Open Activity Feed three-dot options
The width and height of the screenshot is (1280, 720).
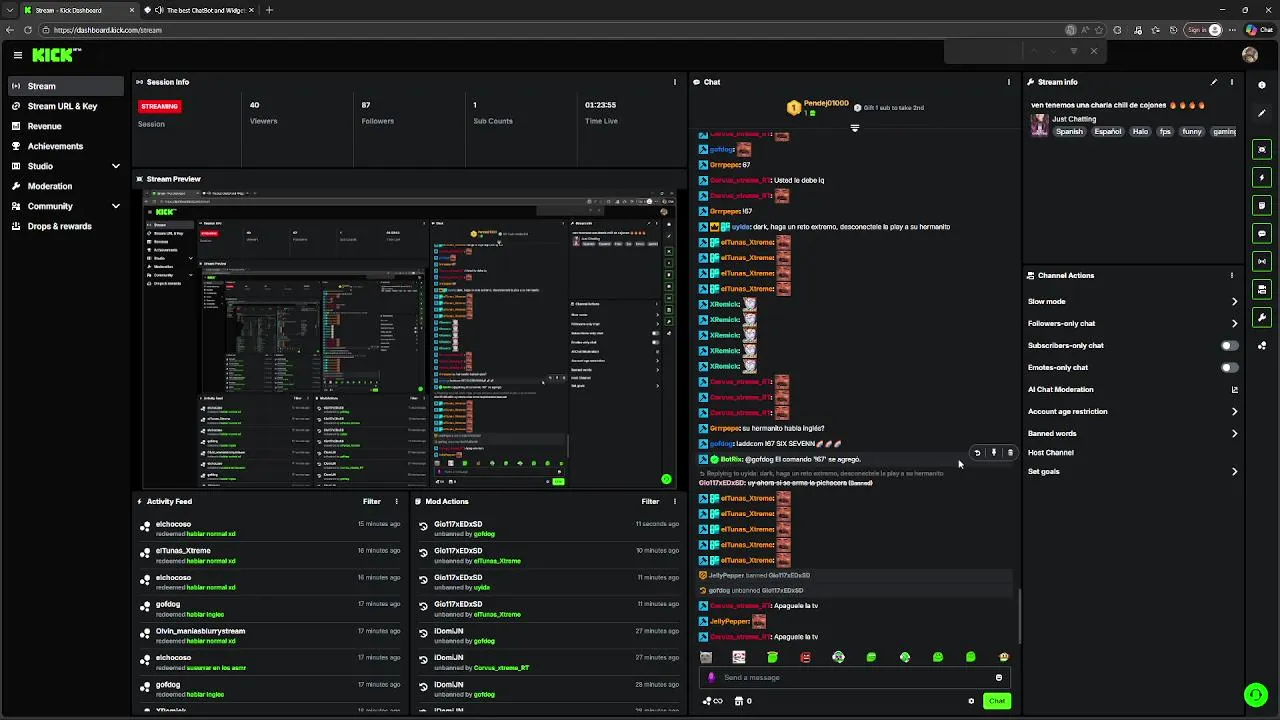click(396, 501)
